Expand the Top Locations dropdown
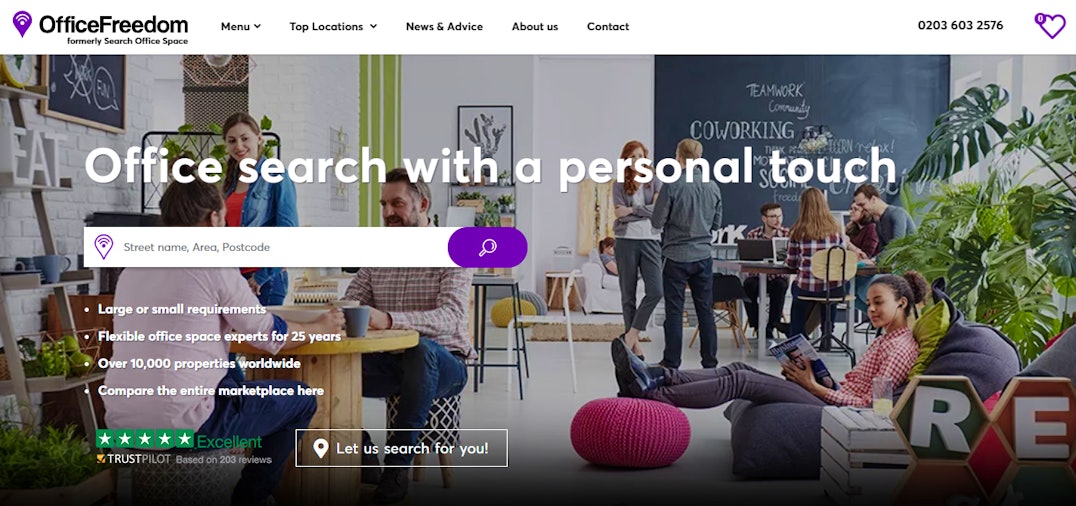1076x506 pixels. pos(334,27)
